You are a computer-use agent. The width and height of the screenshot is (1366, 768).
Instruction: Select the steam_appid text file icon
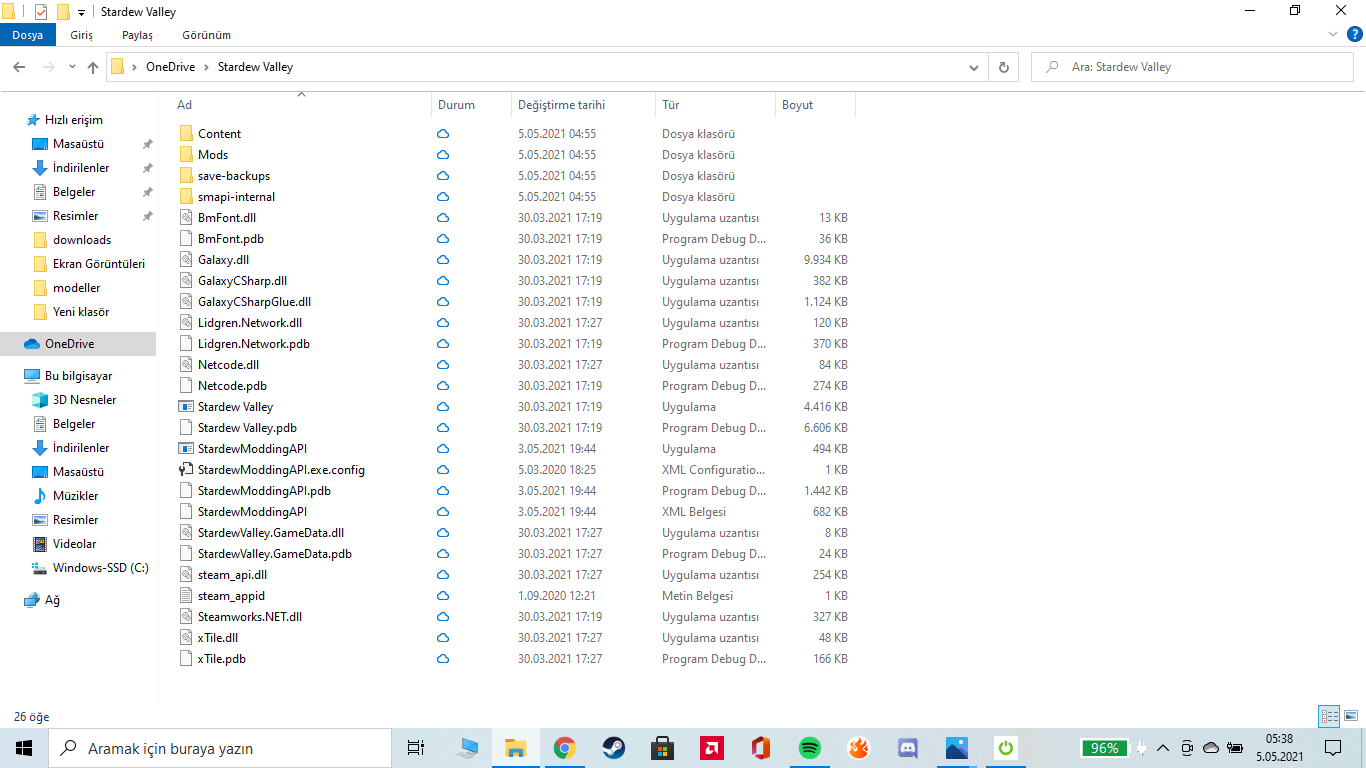coord(186,596)
